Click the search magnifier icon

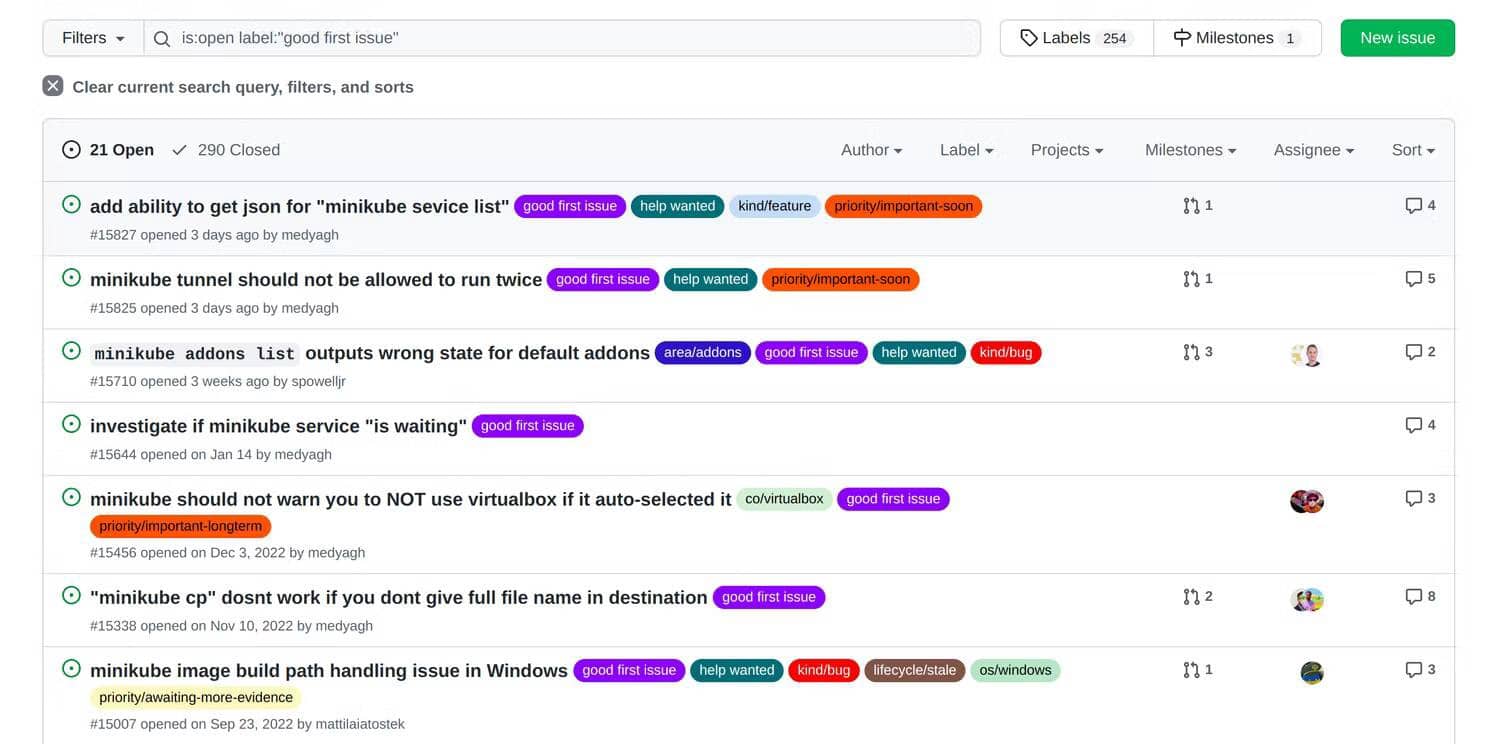click(x=161, y=38)
